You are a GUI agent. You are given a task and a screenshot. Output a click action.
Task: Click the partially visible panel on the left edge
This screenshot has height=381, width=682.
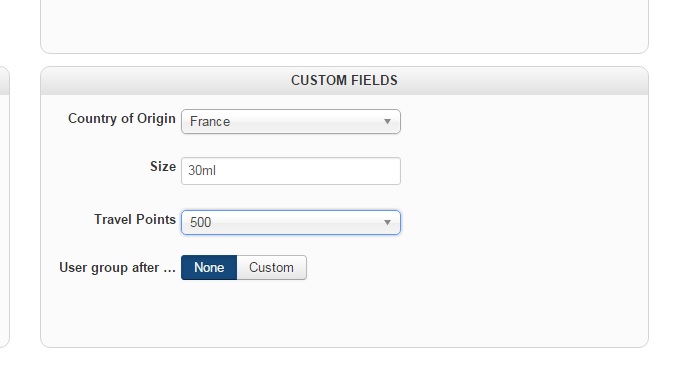pos(3,207)
